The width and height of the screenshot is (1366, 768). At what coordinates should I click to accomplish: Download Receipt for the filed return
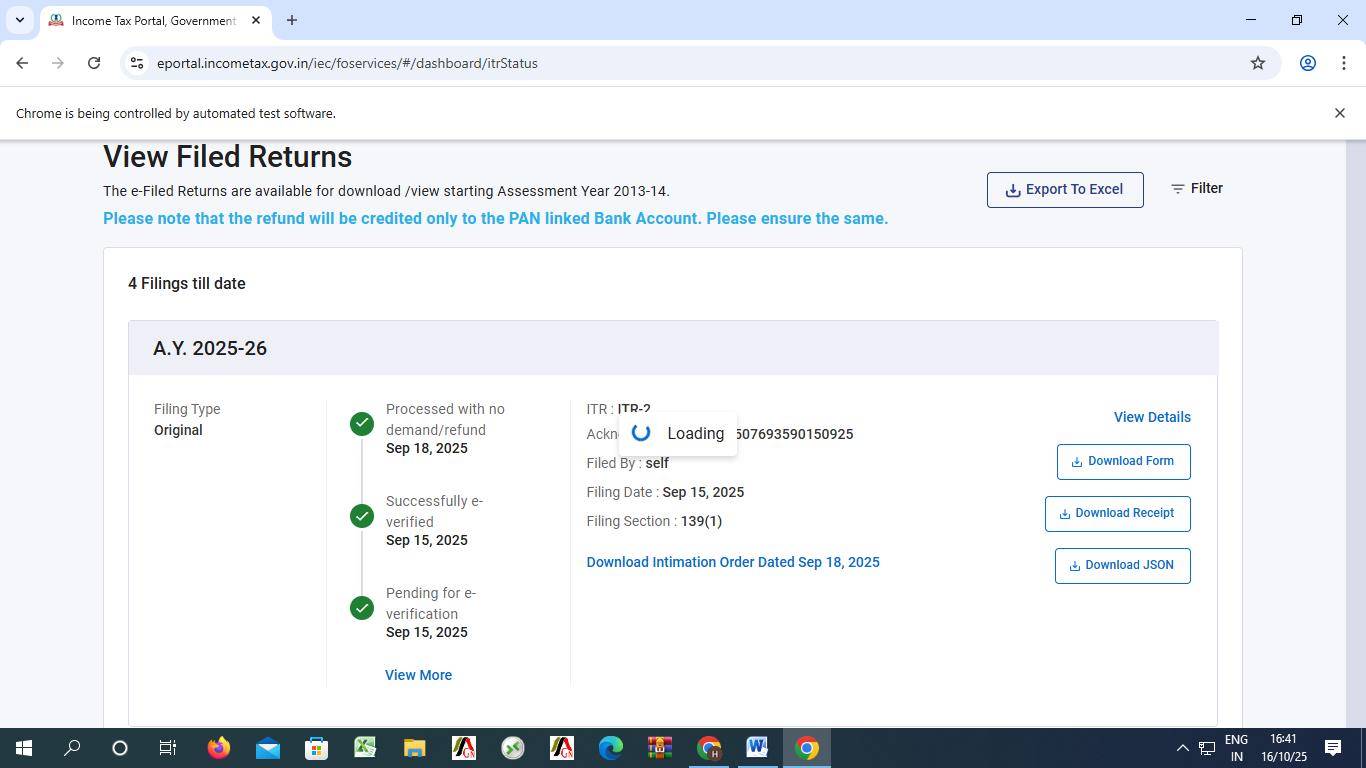coord(1116,513)
